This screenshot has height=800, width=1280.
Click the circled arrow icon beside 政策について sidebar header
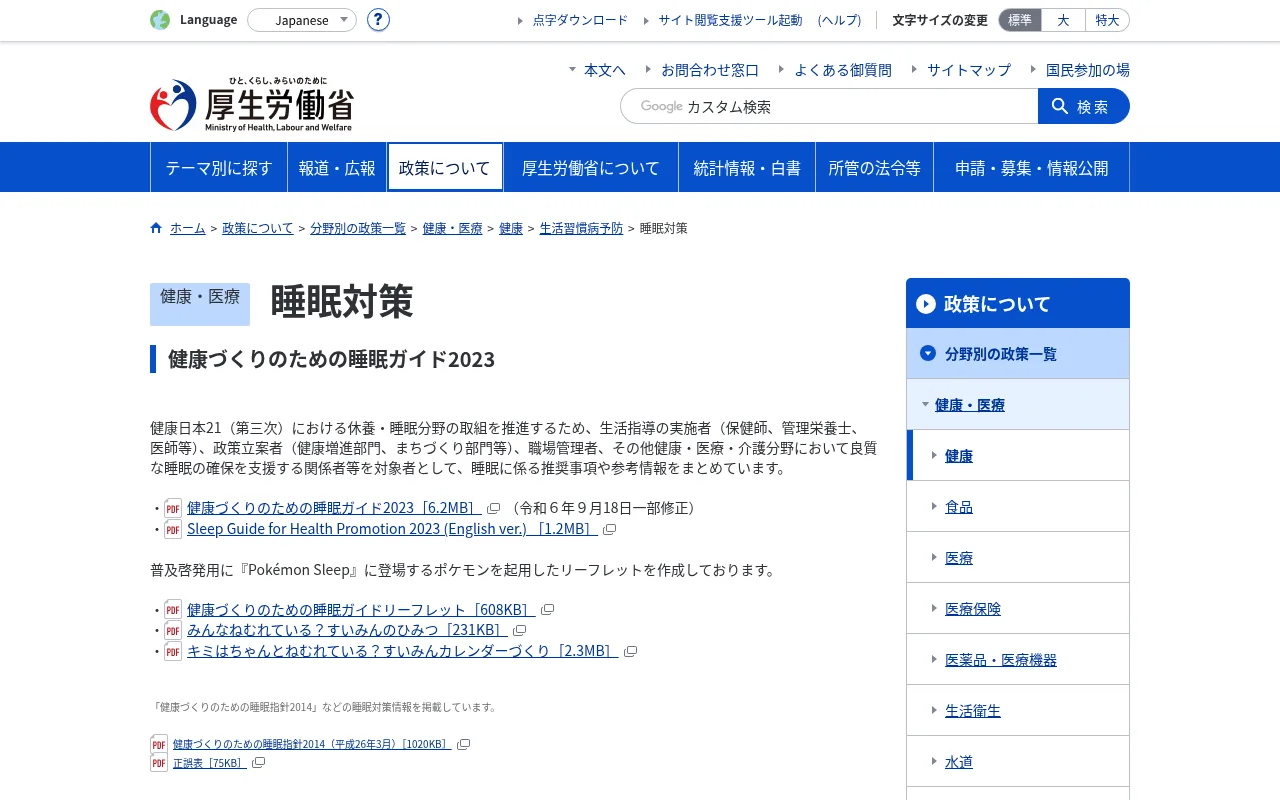(926, 304)
